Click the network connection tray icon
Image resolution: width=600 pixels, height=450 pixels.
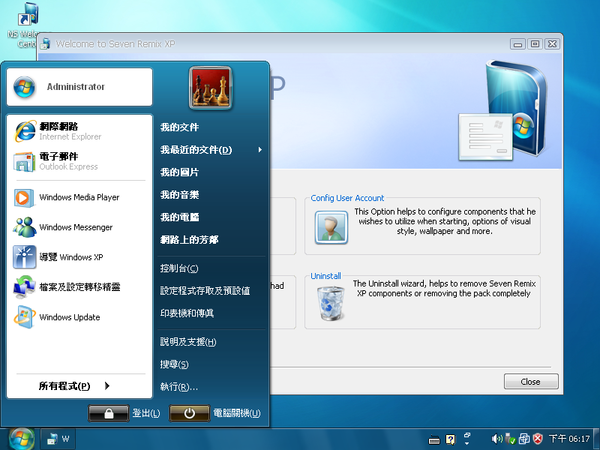pos(524,439)
